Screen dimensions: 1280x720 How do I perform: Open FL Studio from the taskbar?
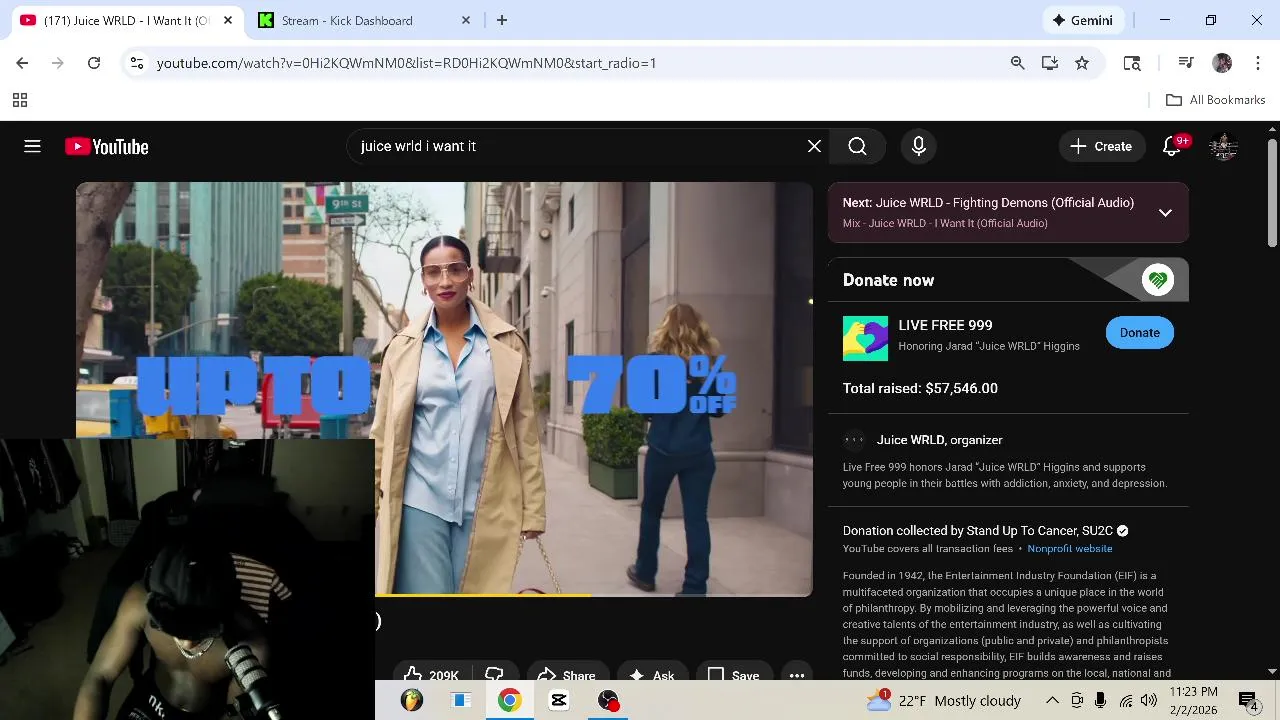(x=412, y=701)
